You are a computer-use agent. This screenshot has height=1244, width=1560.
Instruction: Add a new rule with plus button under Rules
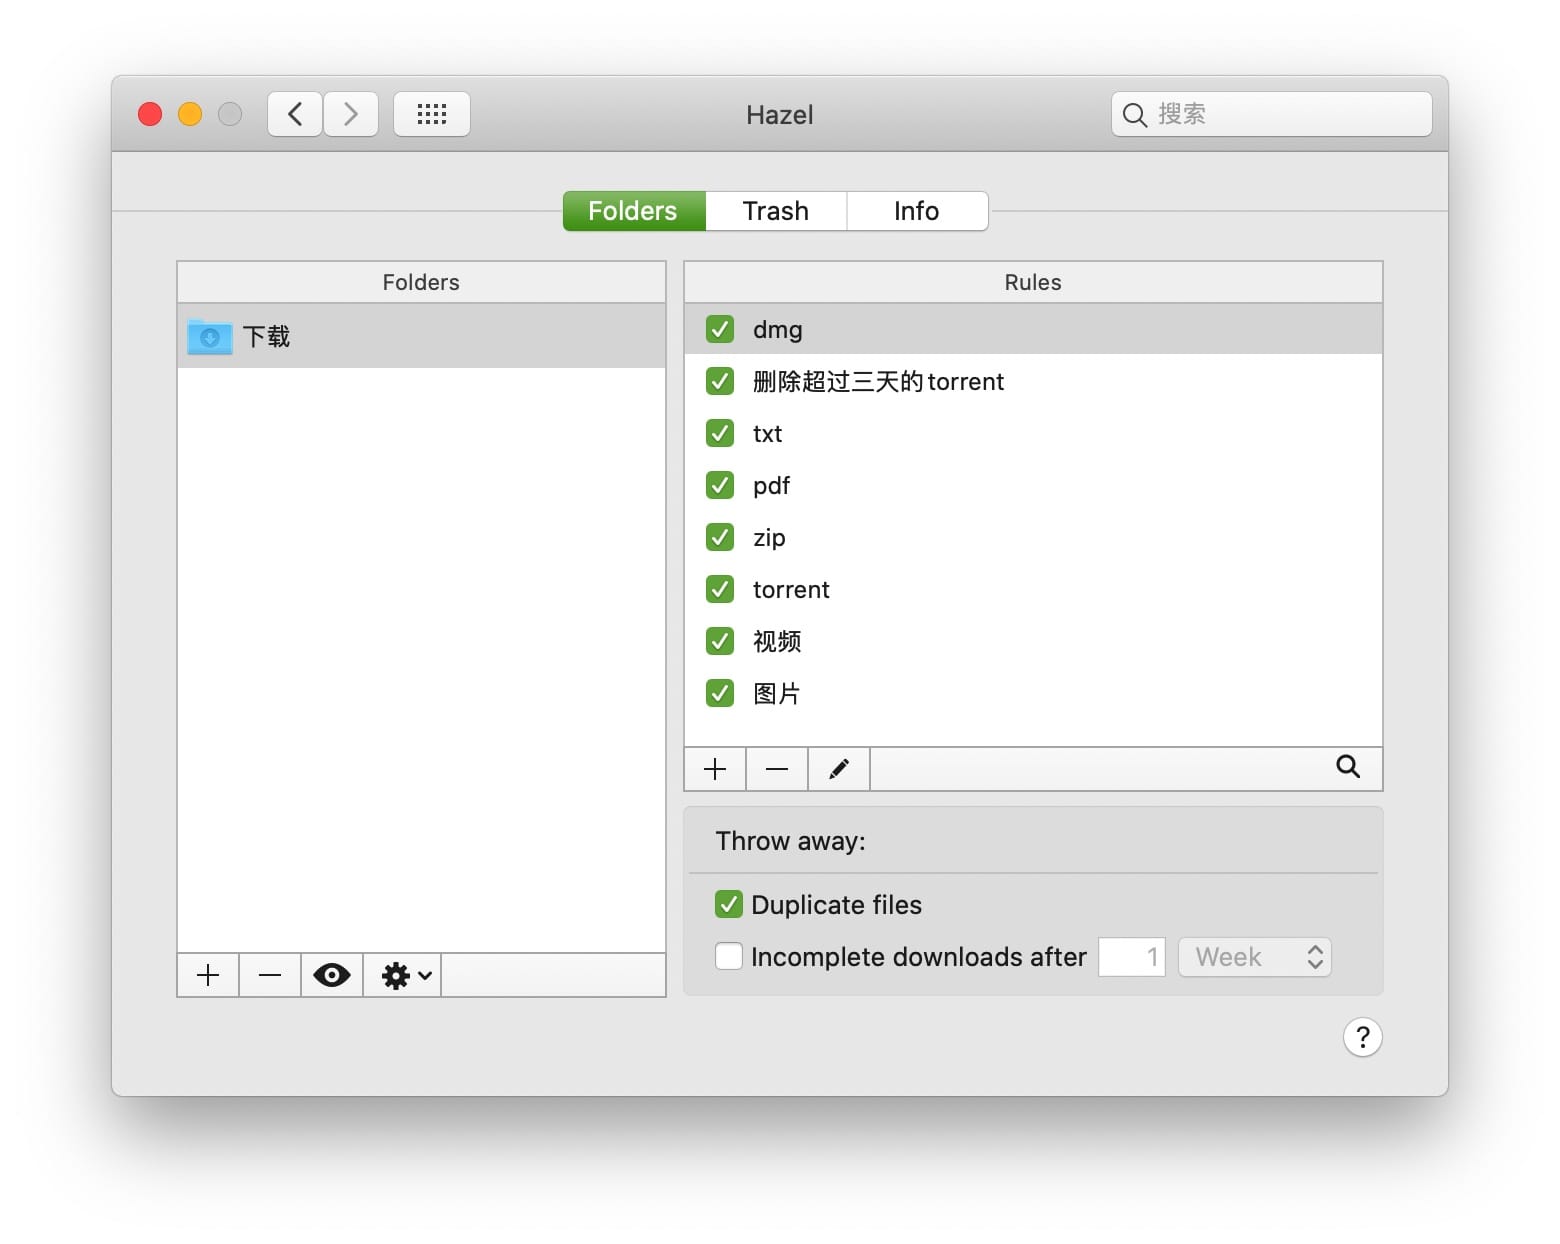pos(715,769)
